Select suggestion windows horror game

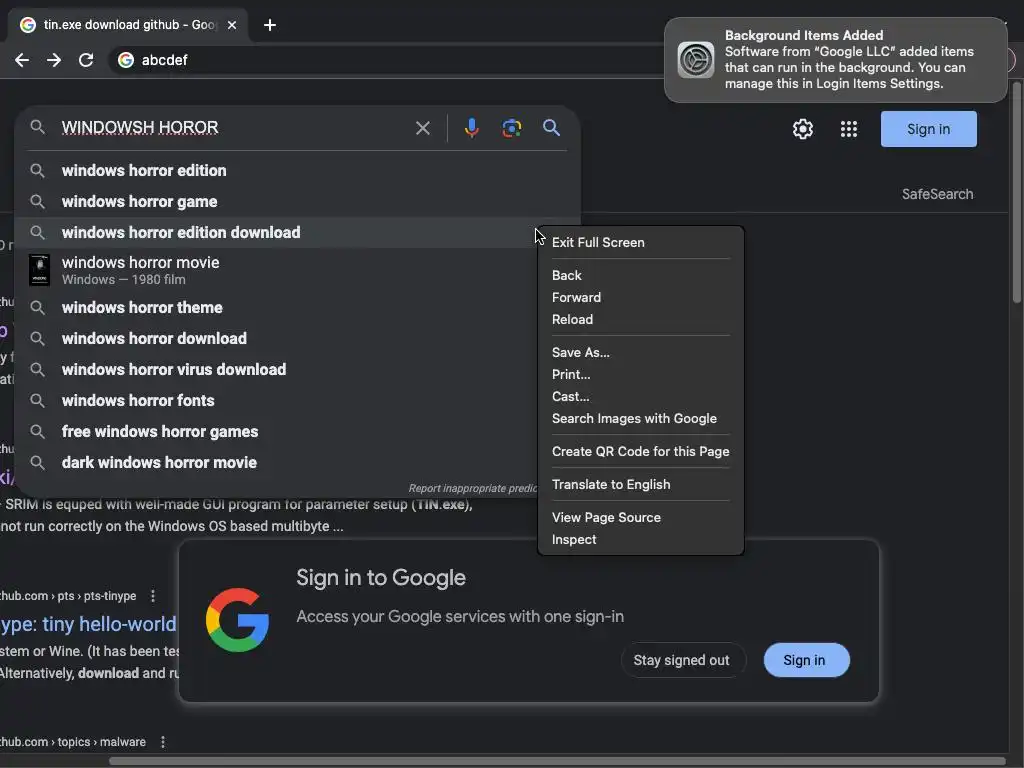click(x=297, y=202)
